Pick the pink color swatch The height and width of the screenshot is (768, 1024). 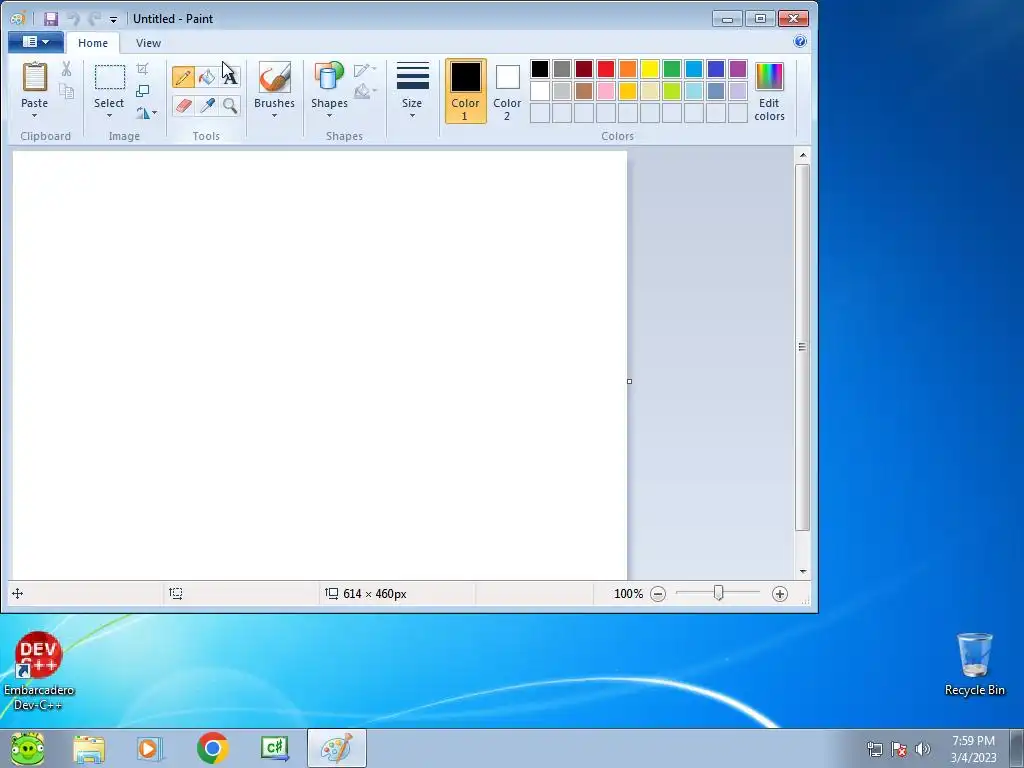tap(606, 91)
